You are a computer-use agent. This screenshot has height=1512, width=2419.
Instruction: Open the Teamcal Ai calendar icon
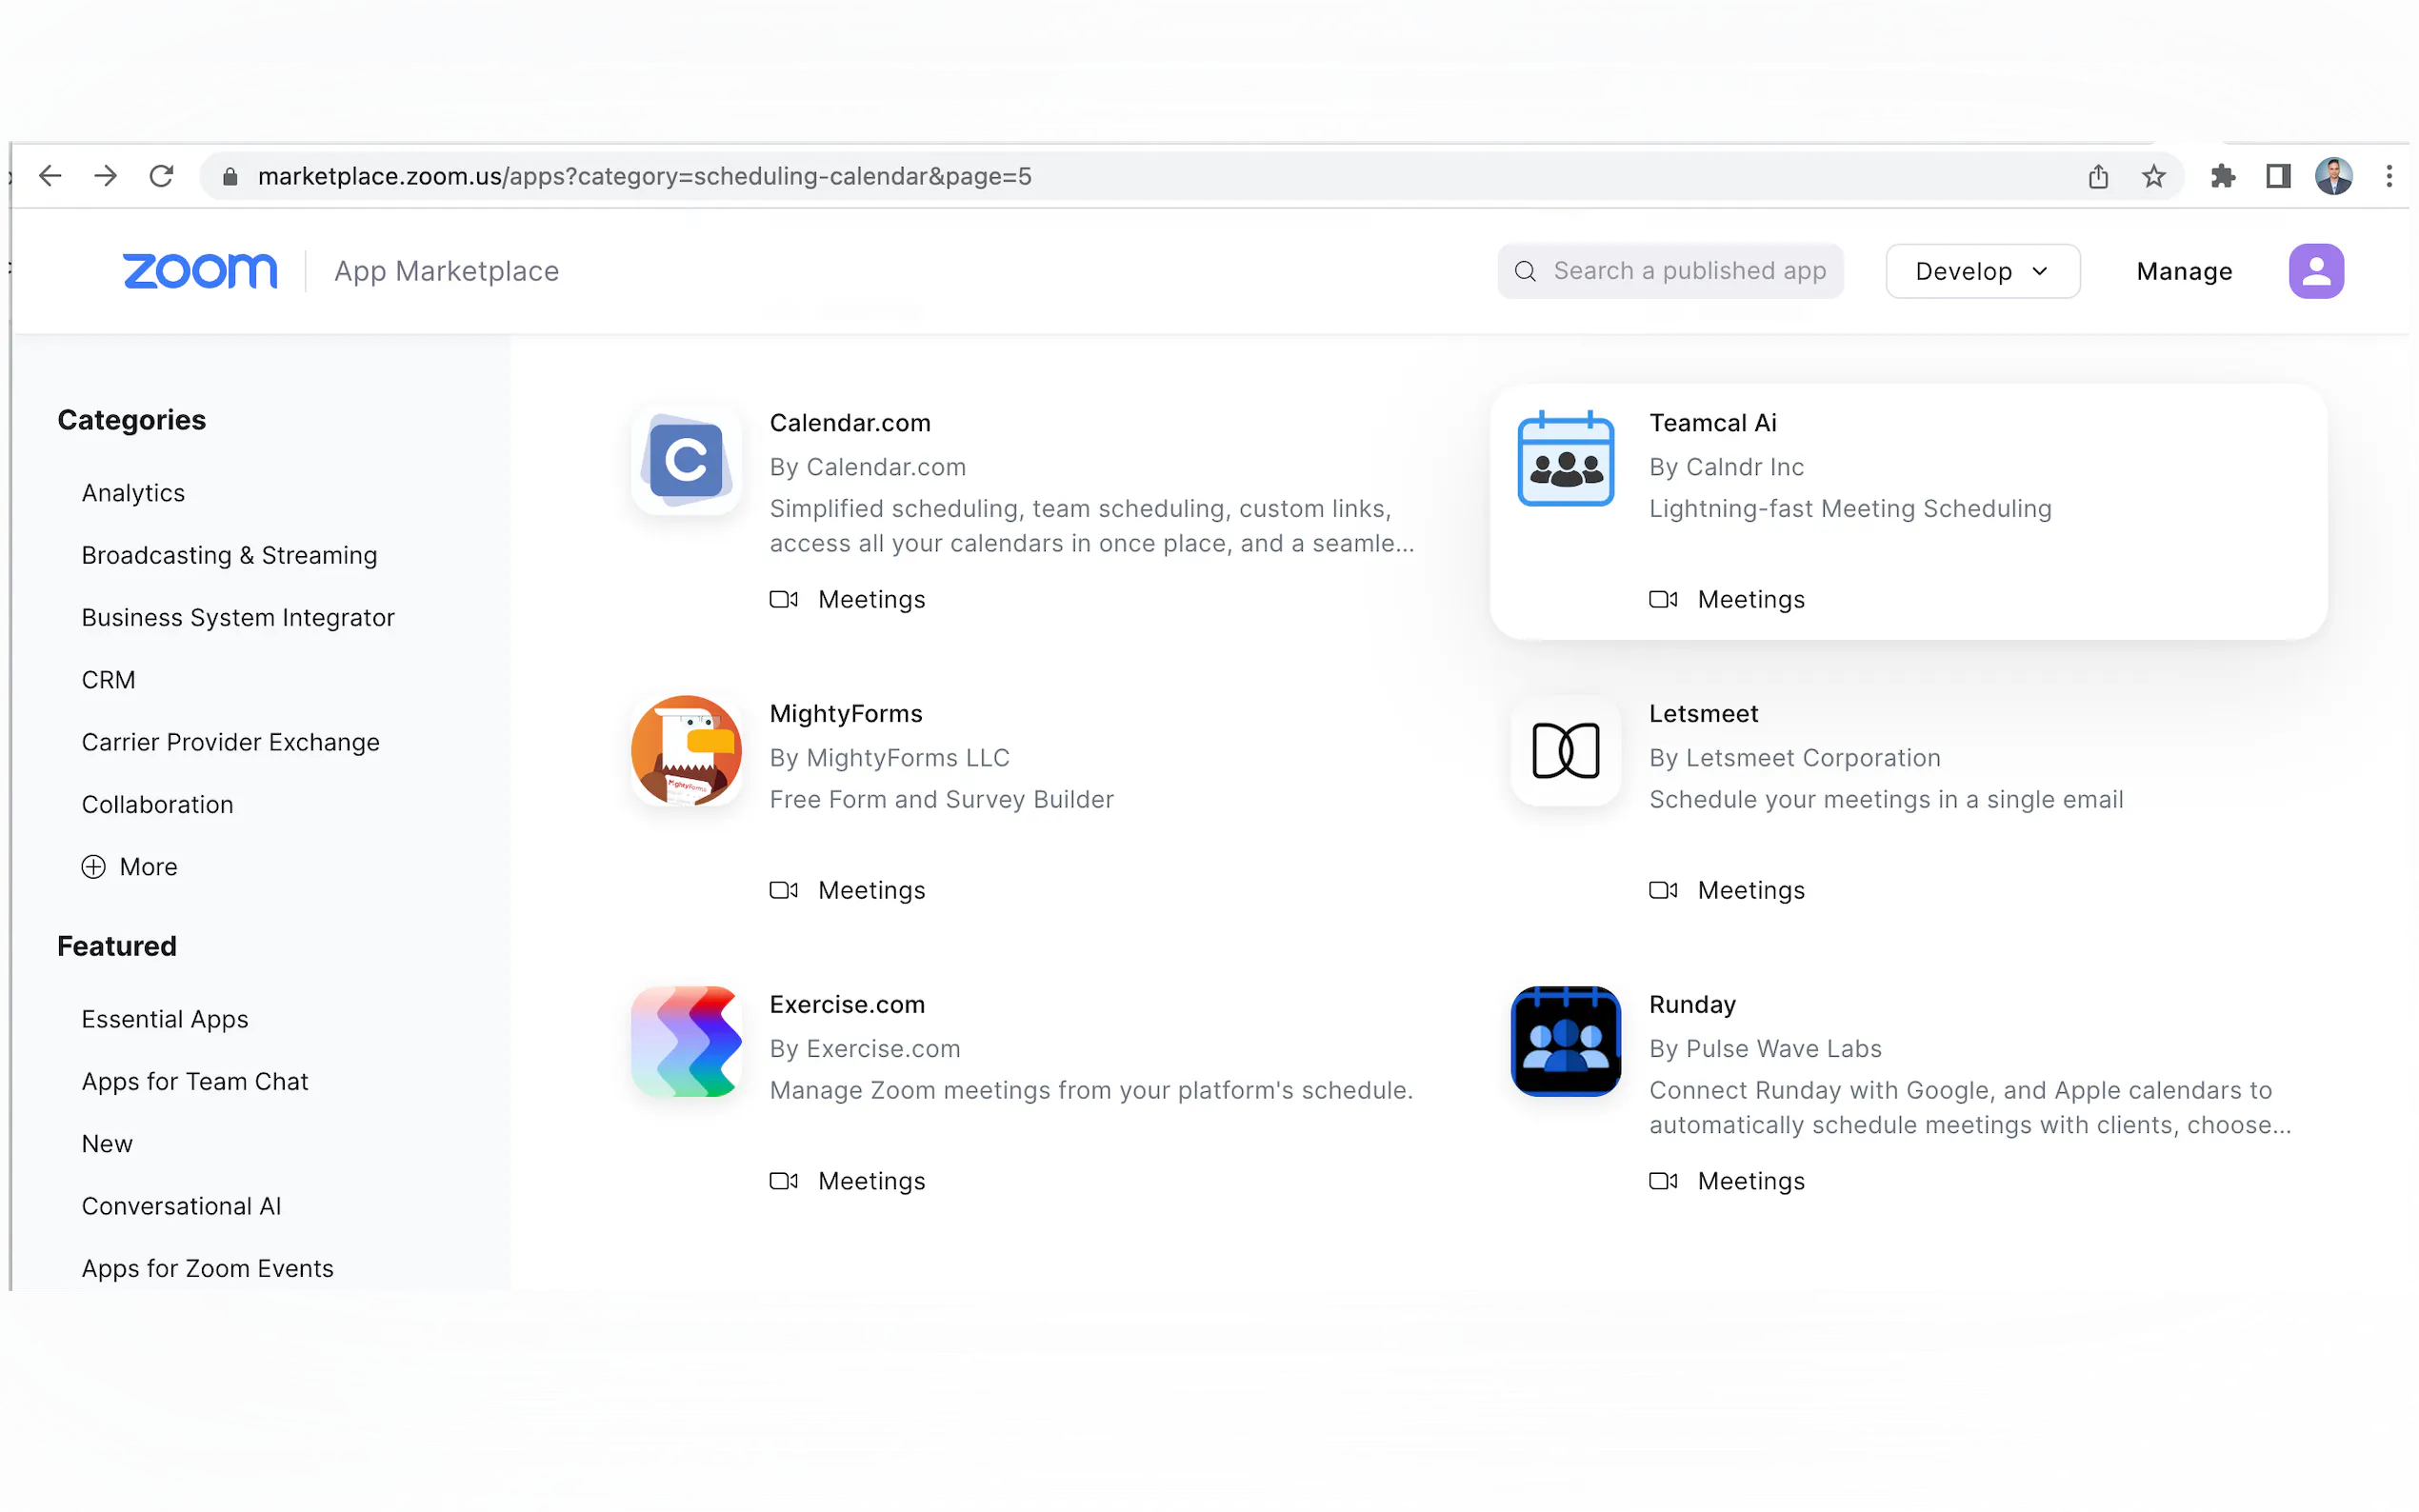coord(1565,460)
